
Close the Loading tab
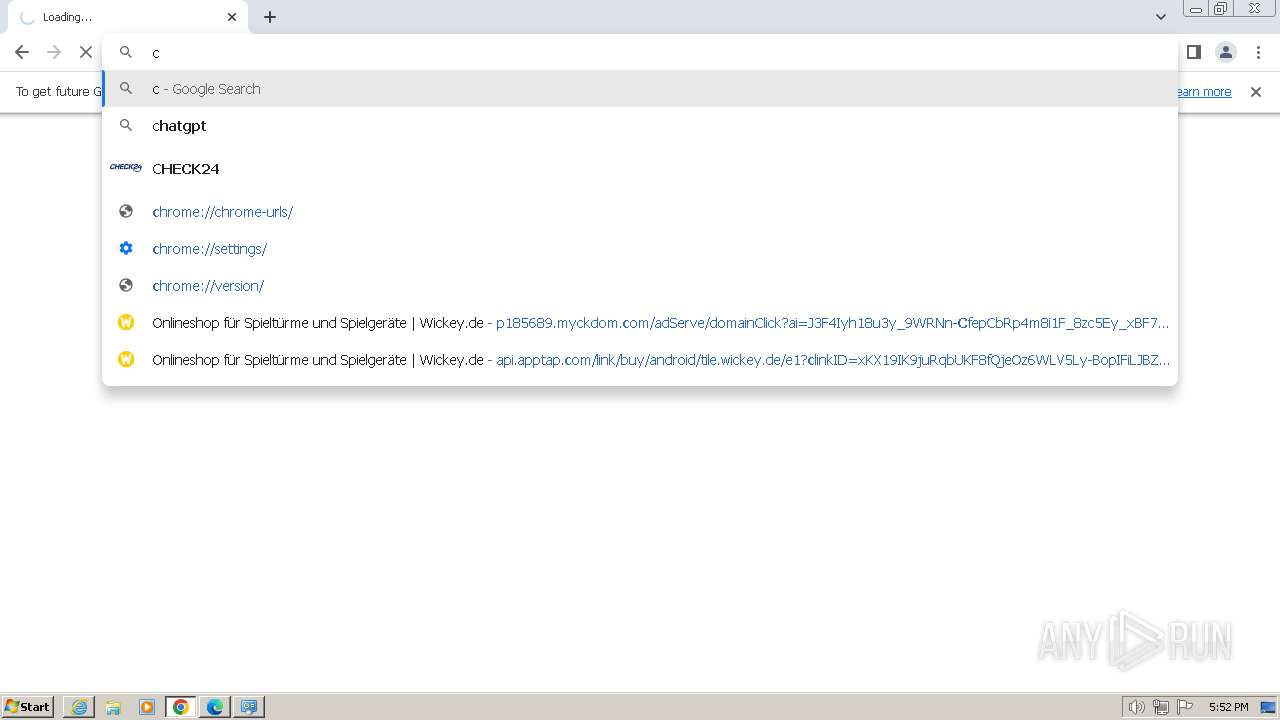[232, 17]
